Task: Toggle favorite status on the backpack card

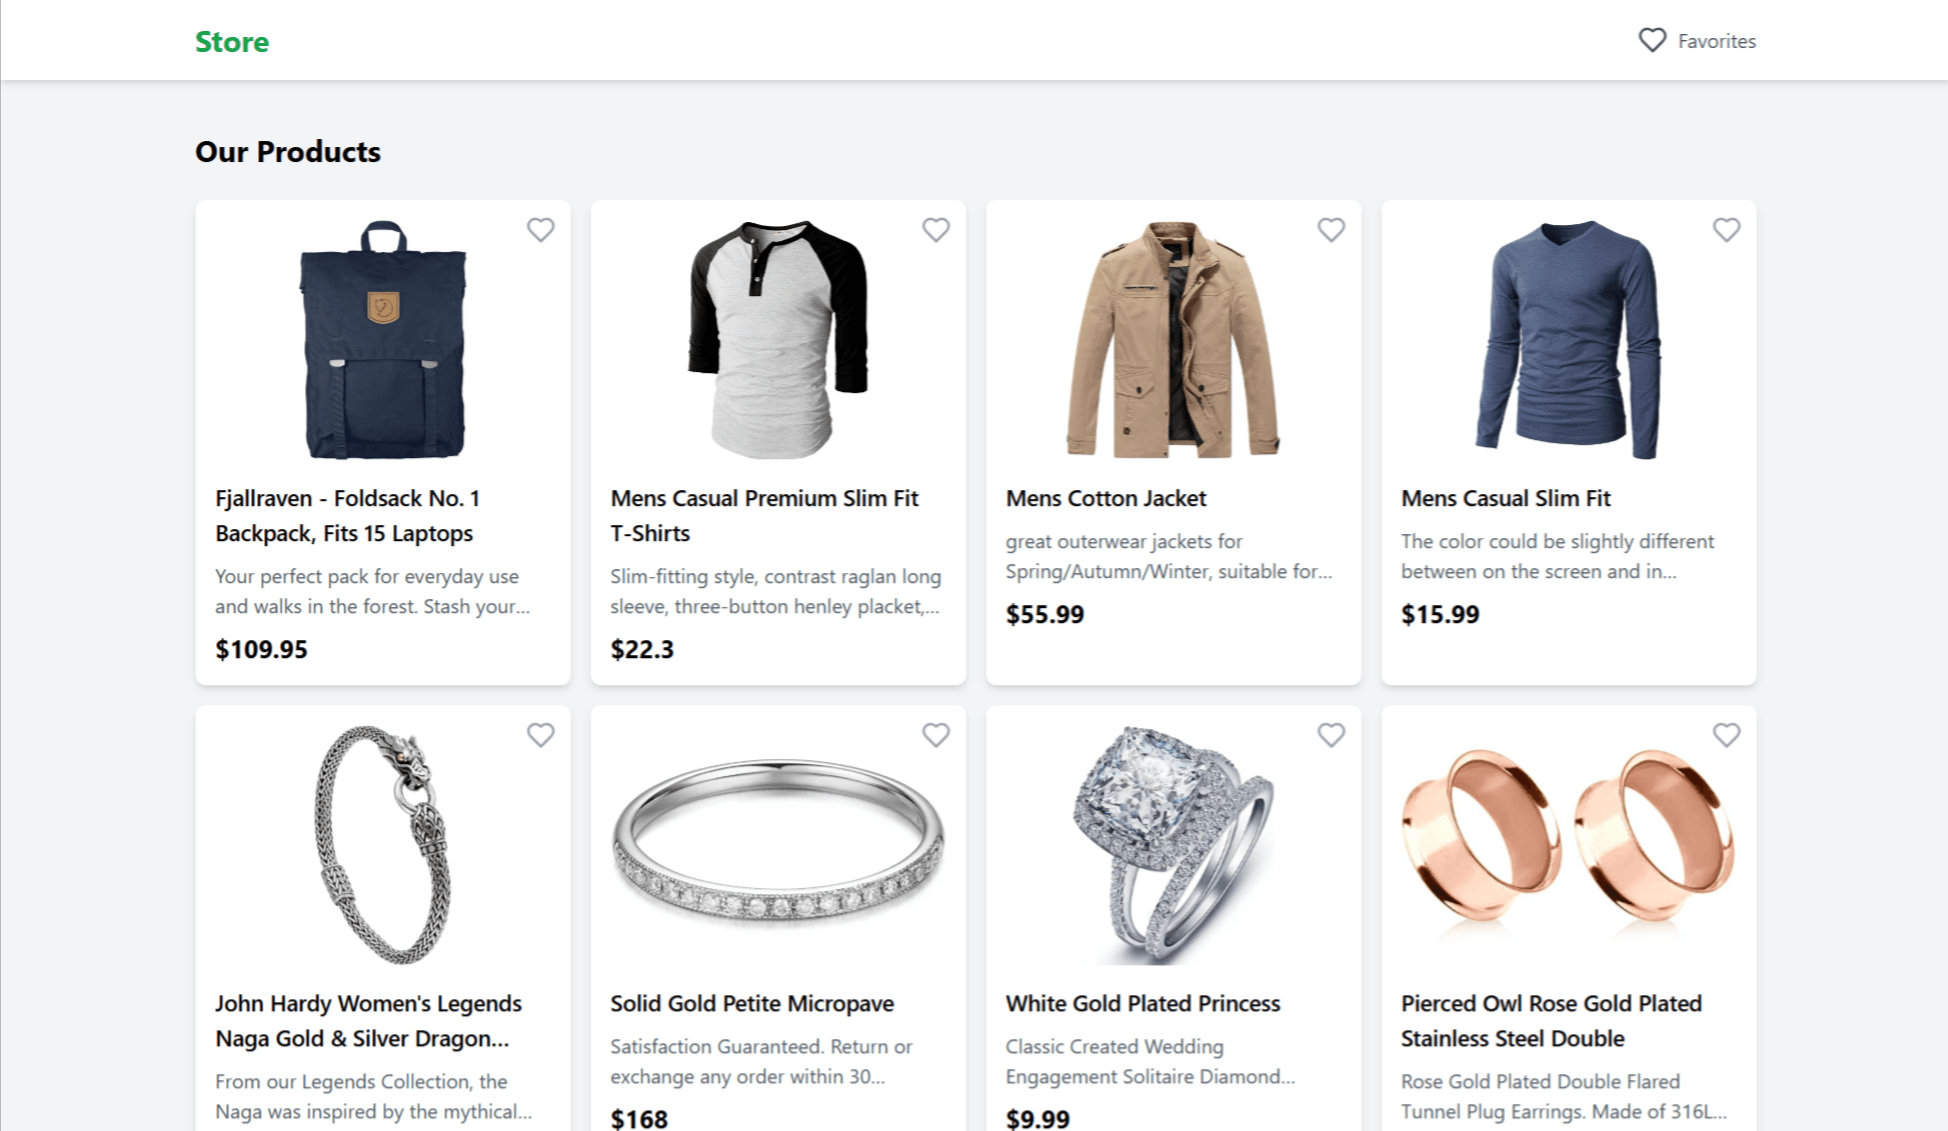Action: (540, 229)
